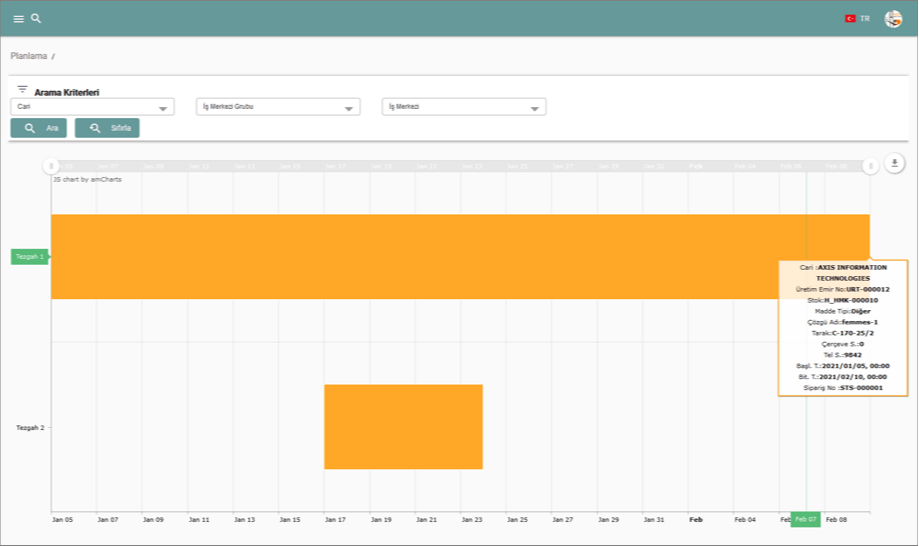Click the Planlama breadcrumb

pyautogui.click(x=29, y=56)
